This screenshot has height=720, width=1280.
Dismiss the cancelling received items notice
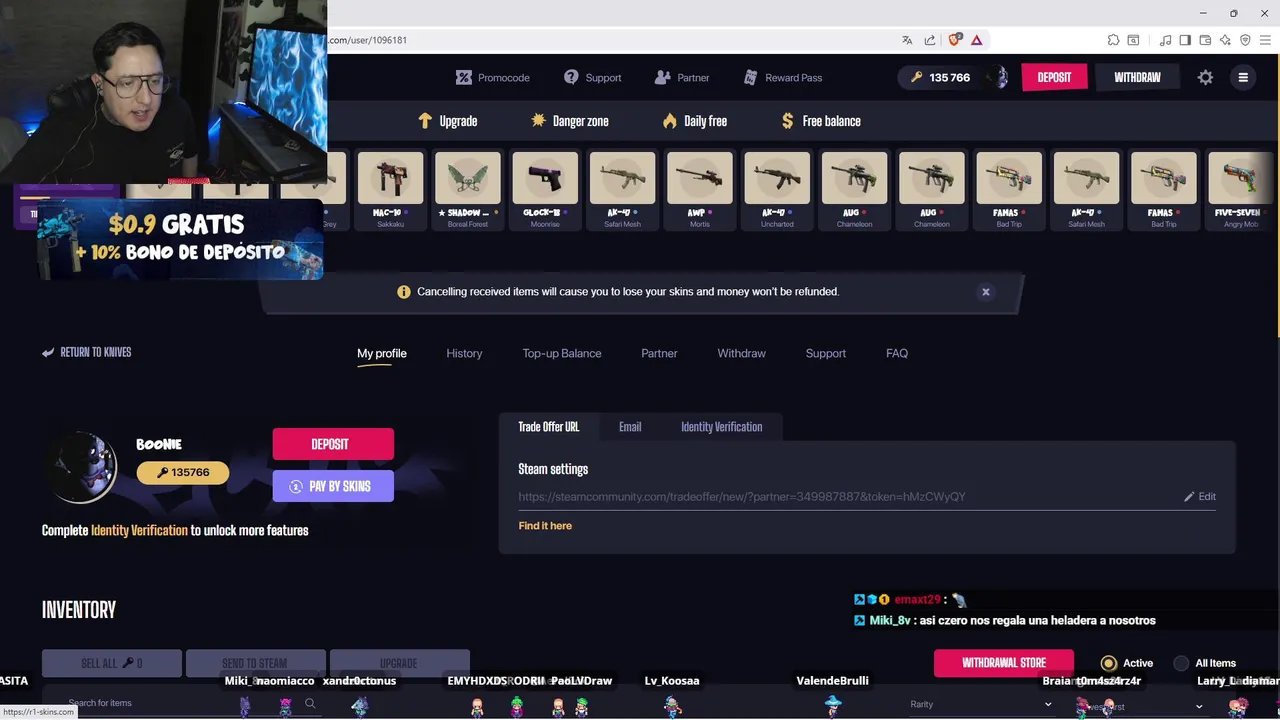pos(985,292)
